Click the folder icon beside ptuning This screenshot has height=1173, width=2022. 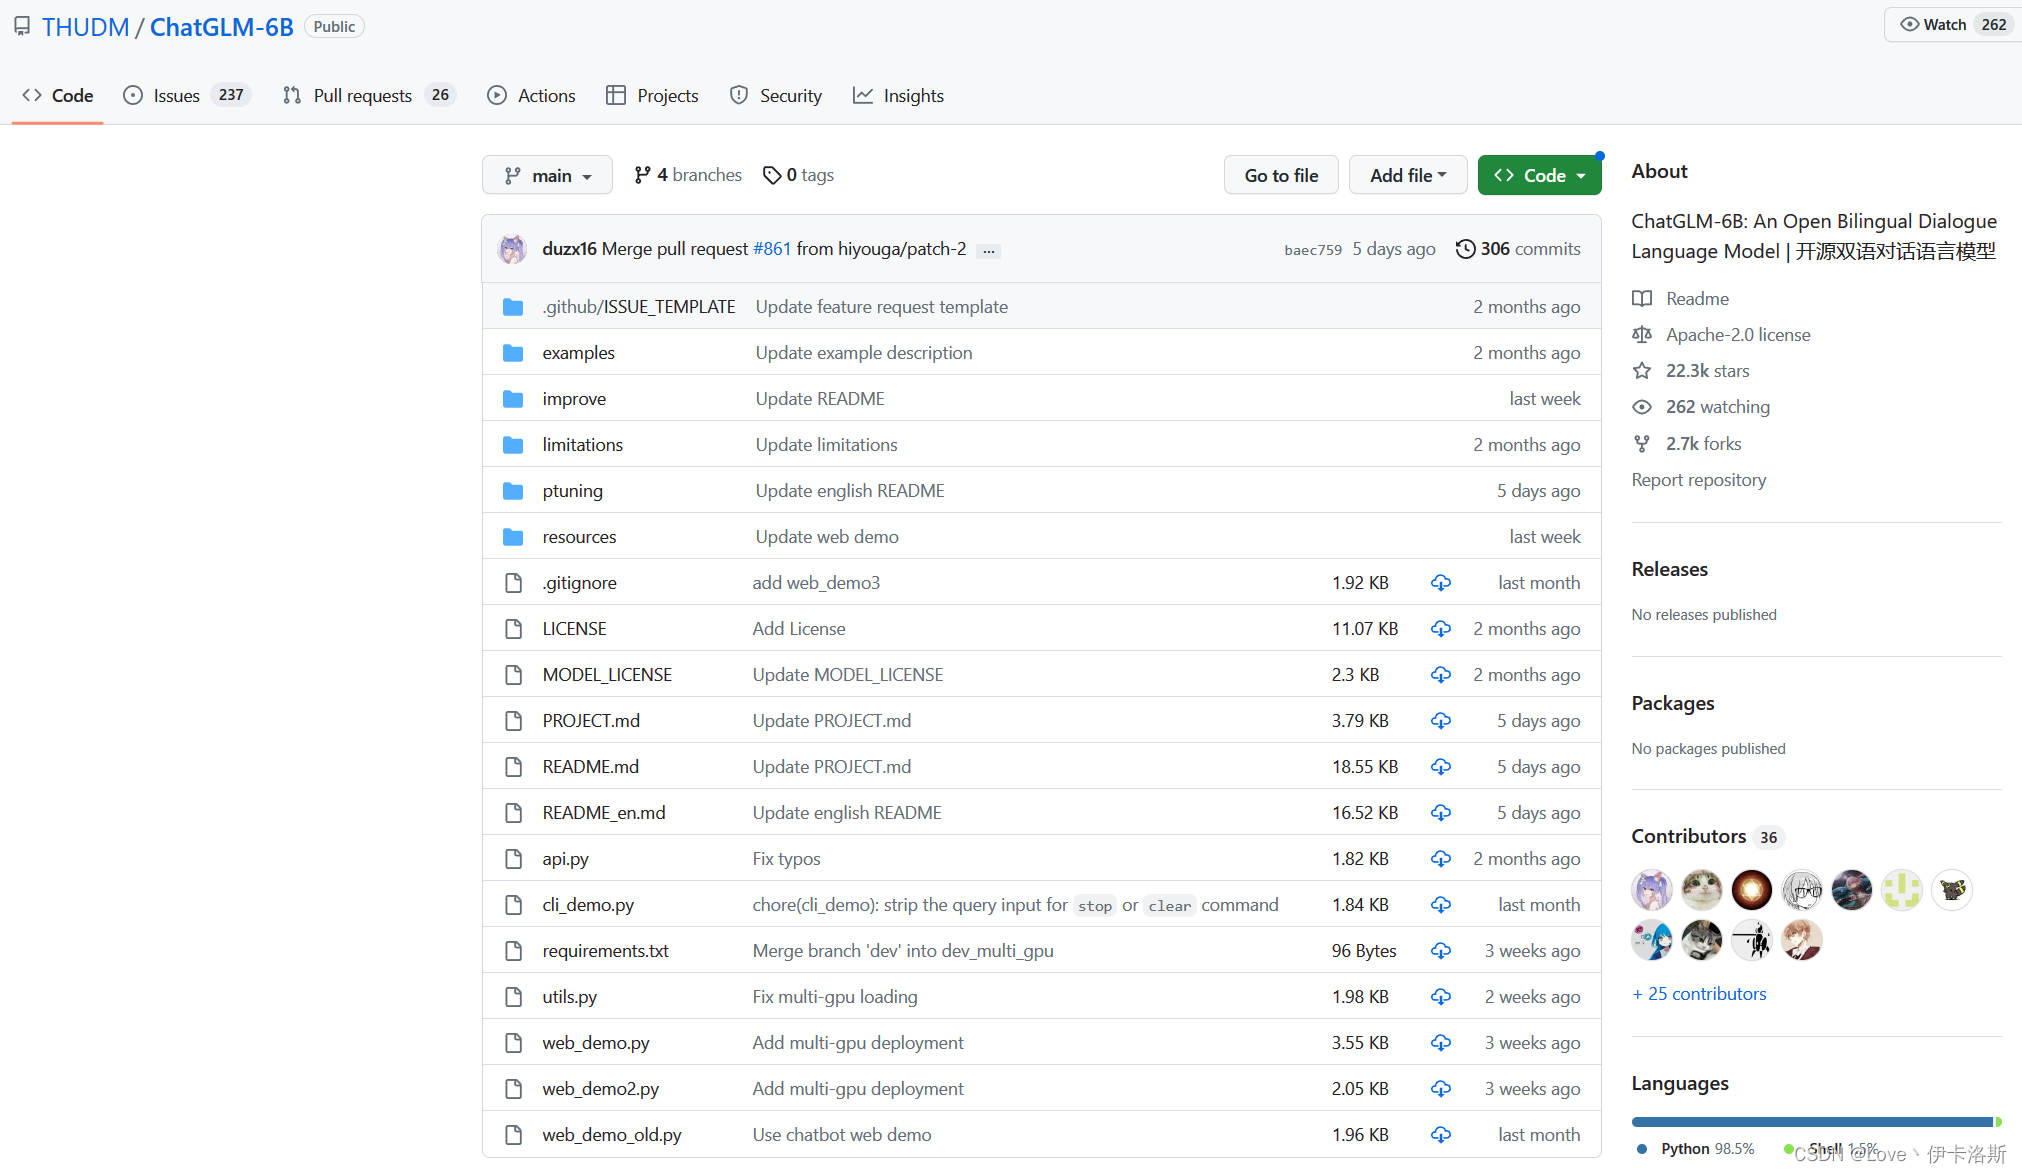click(x=513, y=491)
